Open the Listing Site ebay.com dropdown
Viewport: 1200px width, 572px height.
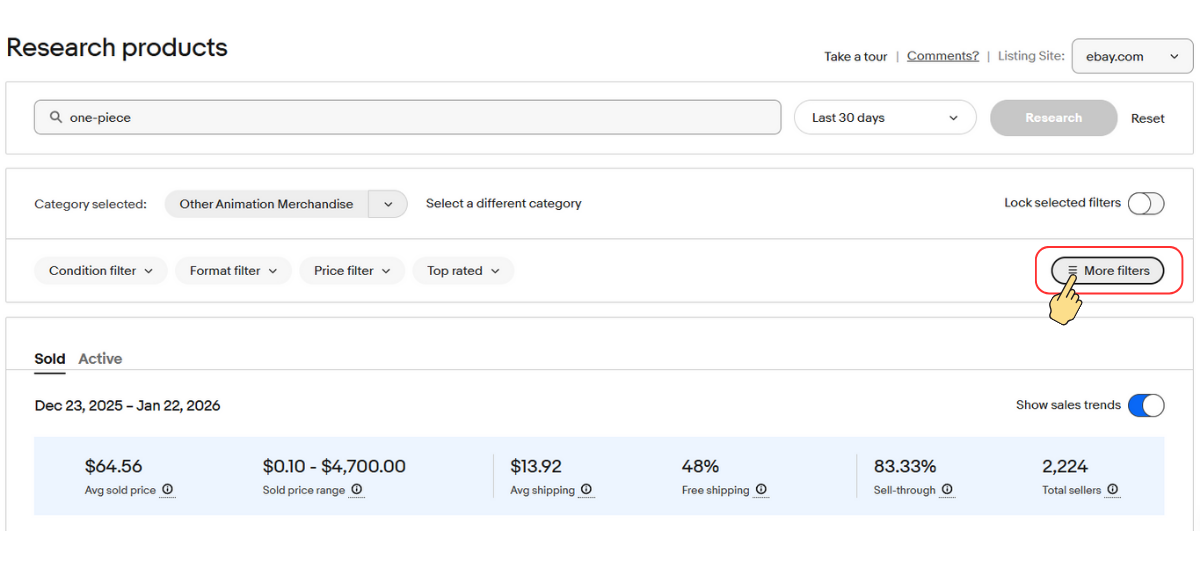(x=1132, y=57)
